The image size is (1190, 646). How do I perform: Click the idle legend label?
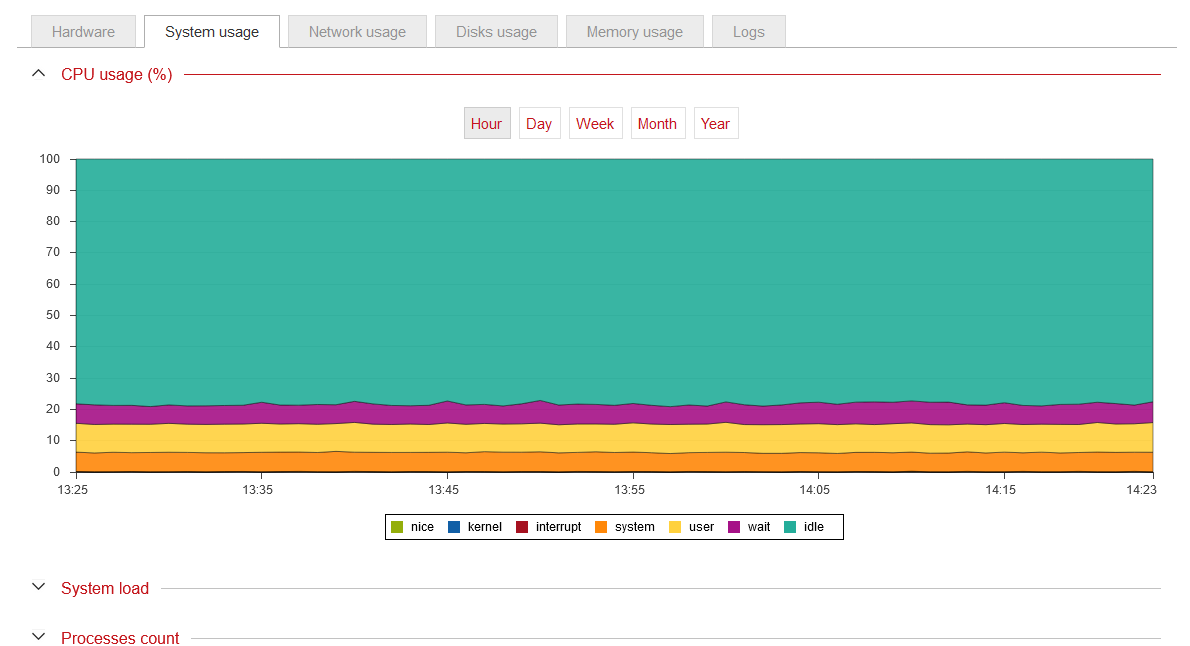pos(814,527)
